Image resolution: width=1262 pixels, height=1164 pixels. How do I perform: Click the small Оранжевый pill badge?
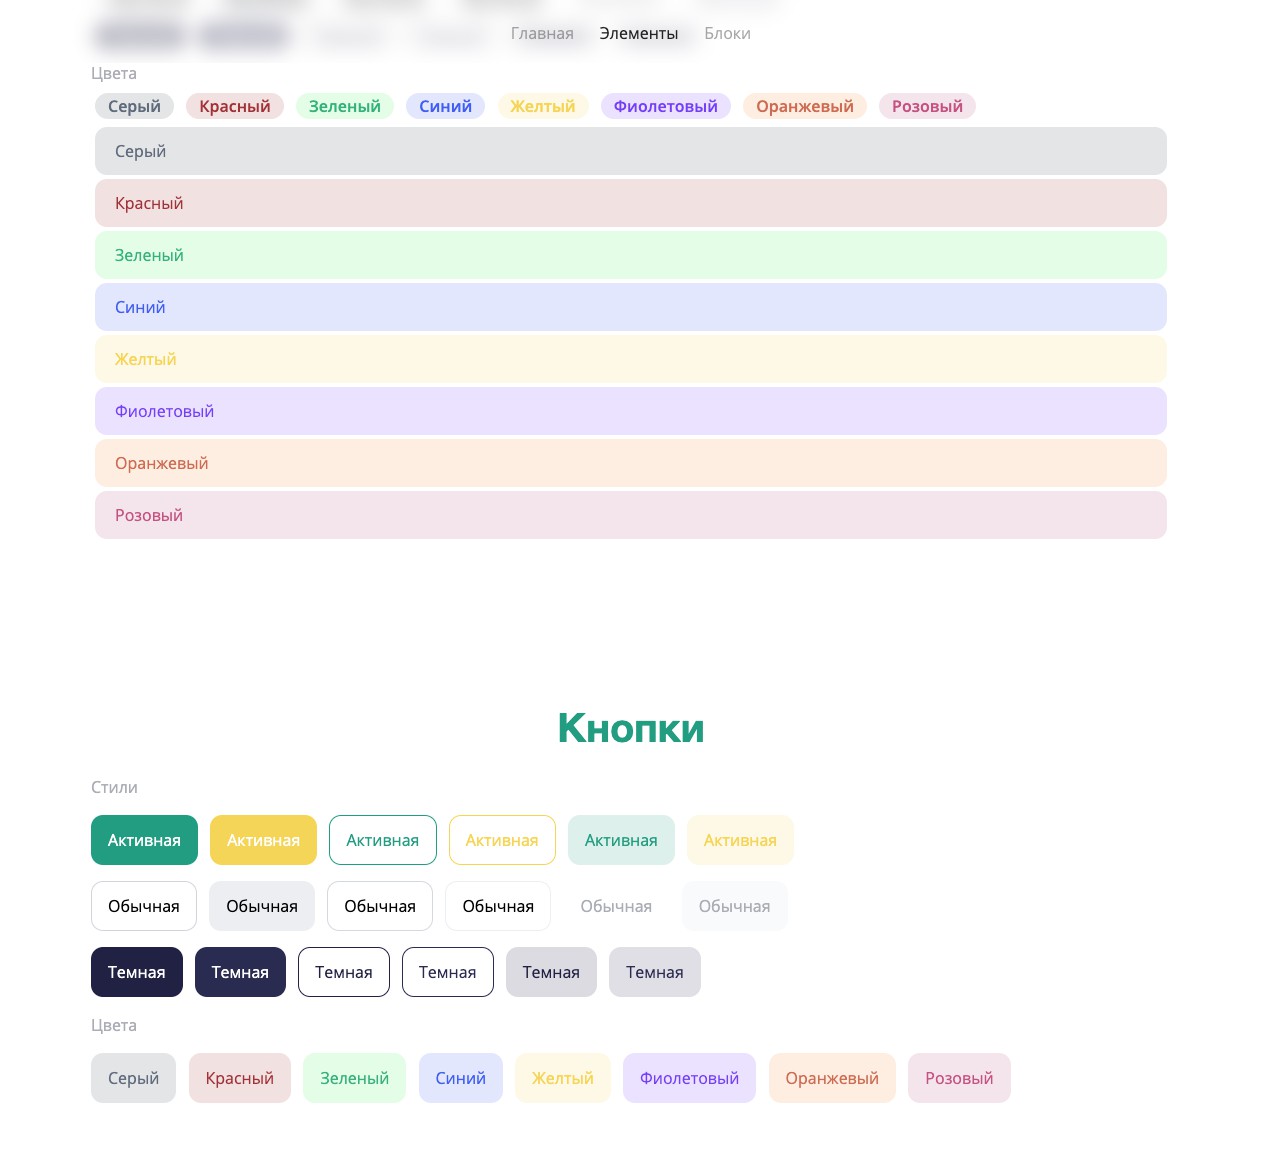[x=805, y=106]
